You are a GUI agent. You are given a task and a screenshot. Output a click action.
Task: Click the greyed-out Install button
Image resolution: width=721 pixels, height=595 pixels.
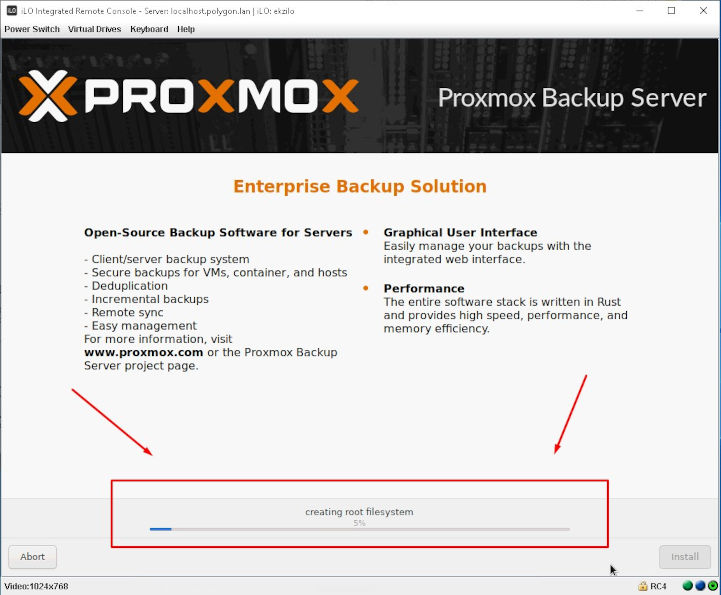tap(685, 557)
